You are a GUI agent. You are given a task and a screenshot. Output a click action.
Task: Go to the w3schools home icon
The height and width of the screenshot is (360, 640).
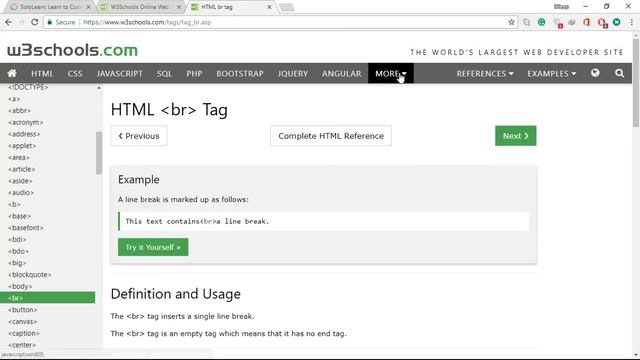pyautogui.click(x=12, y=73)
